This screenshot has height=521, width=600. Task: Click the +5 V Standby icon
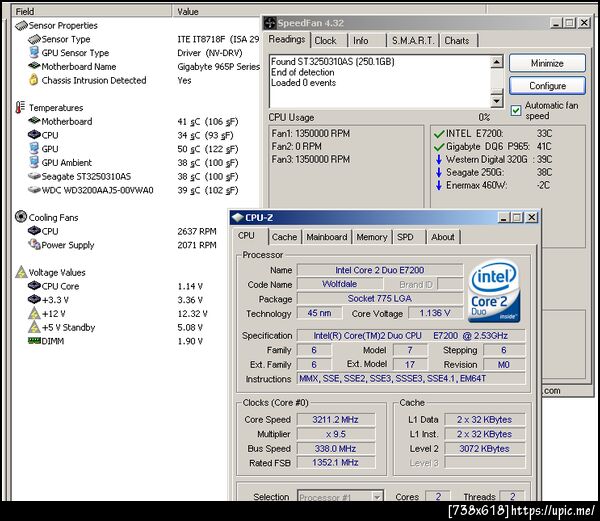34,327
